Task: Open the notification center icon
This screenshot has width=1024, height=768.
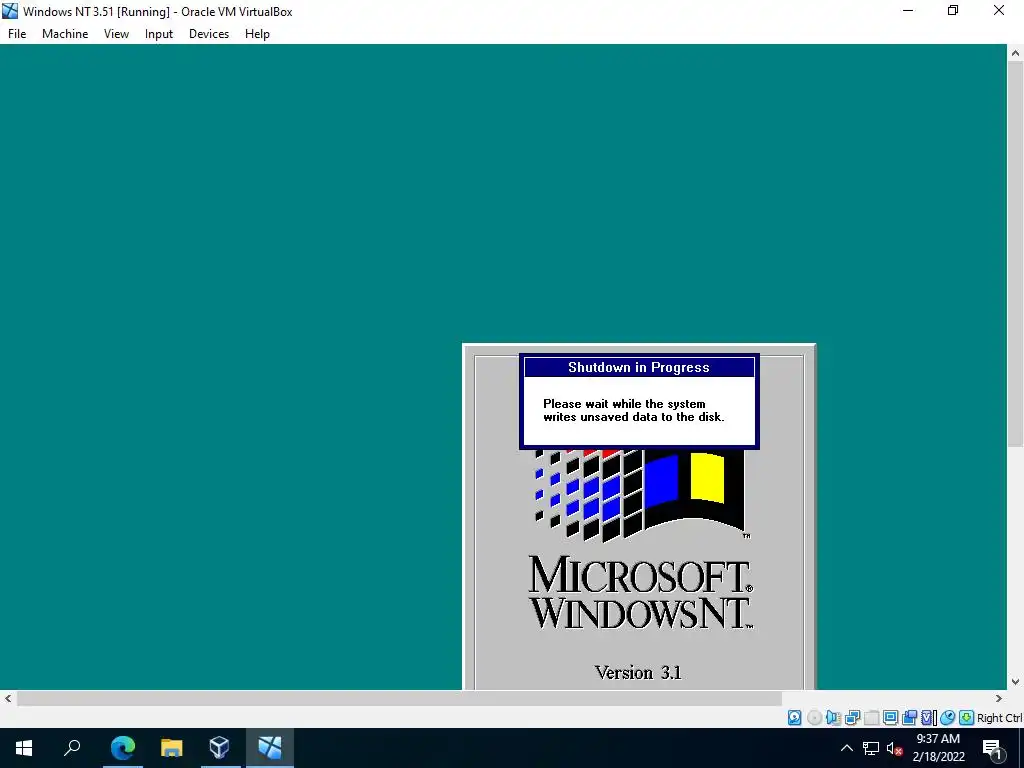Action: [992, 748]
